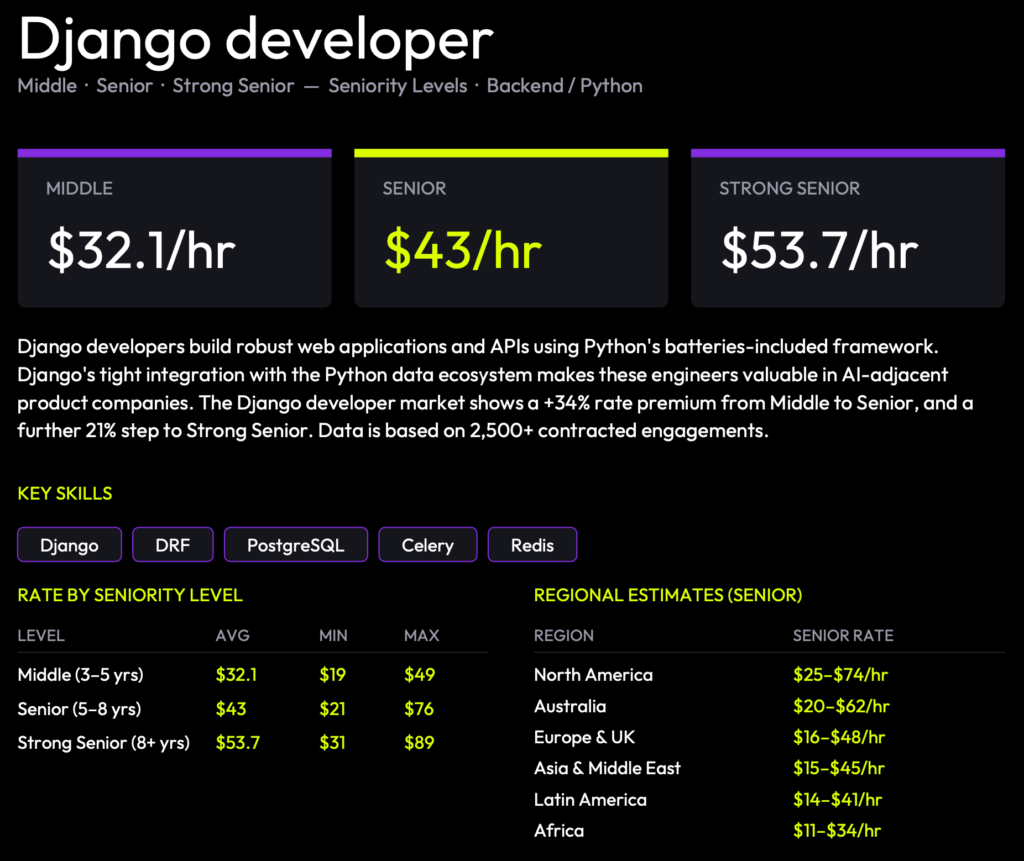Select the DRF skill tag
The image size is (1024, 861).
172,545
